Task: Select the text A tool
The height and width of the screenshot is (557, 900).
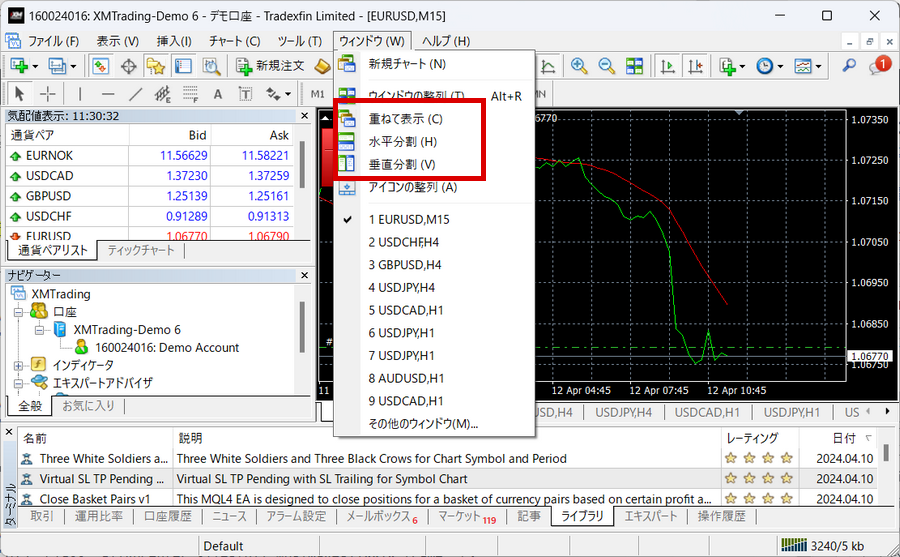Action: tap(218, 94)
